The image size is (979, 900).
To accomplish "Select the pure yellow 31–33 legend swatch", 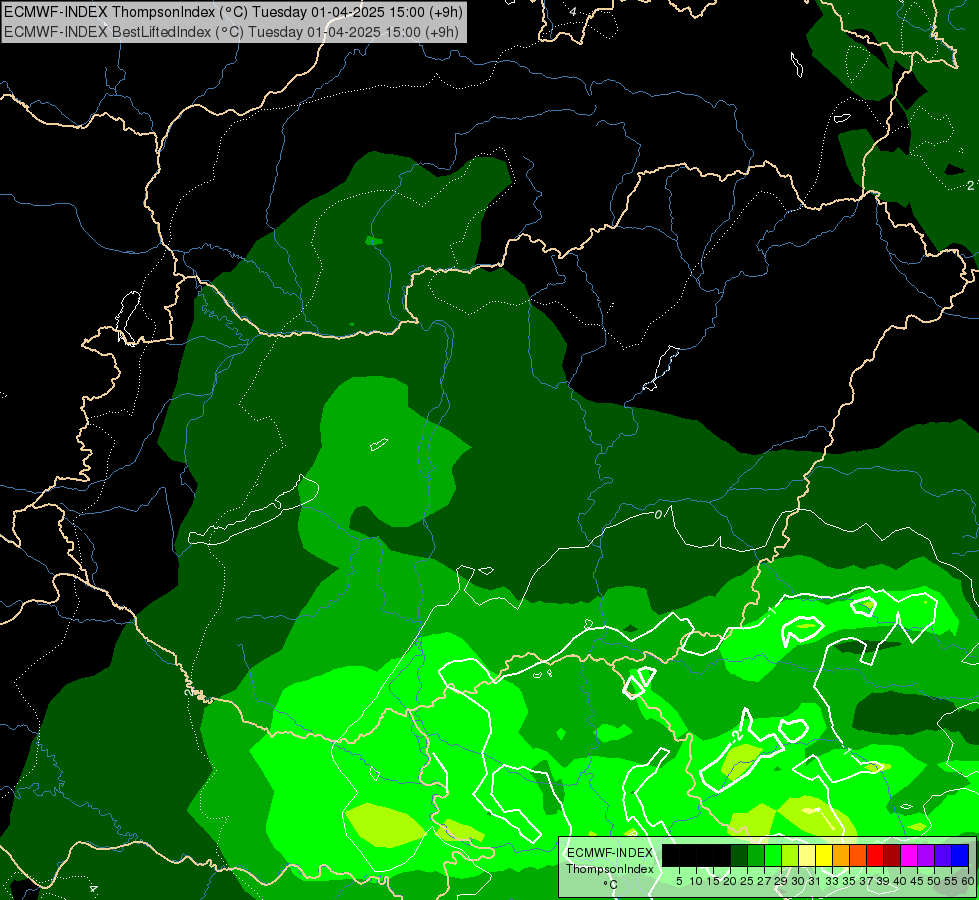I will pos(824,855).
